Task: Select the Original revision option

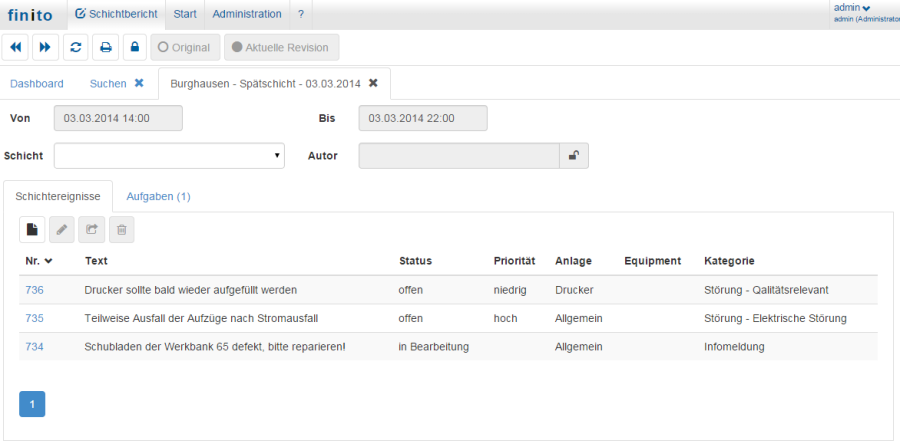Action: [184, 47]
